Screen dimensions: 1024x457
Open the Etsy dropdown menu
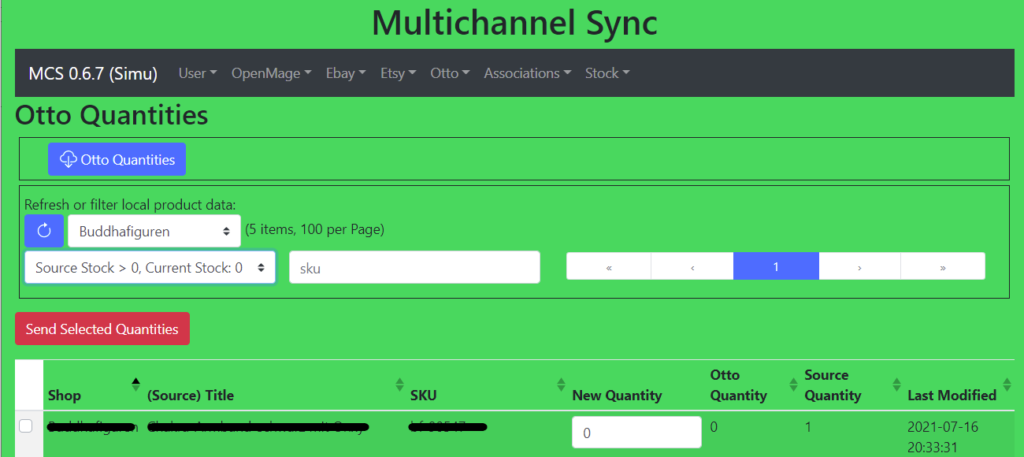point(398,73)
